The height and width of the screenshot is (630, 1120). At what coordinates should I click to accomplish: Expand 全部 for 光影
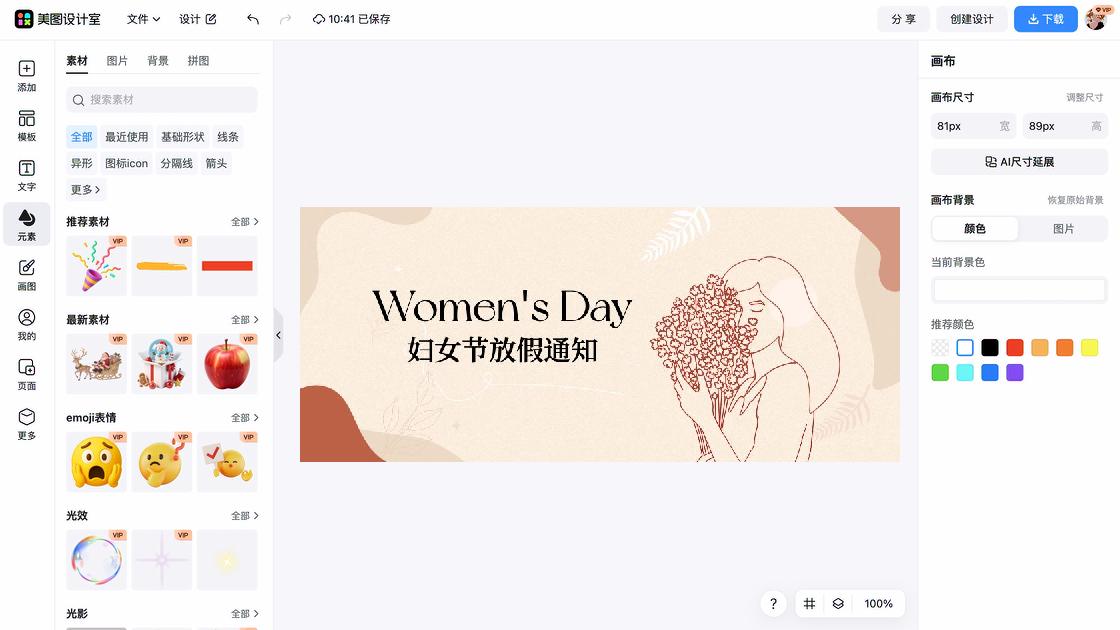[244, 614]
